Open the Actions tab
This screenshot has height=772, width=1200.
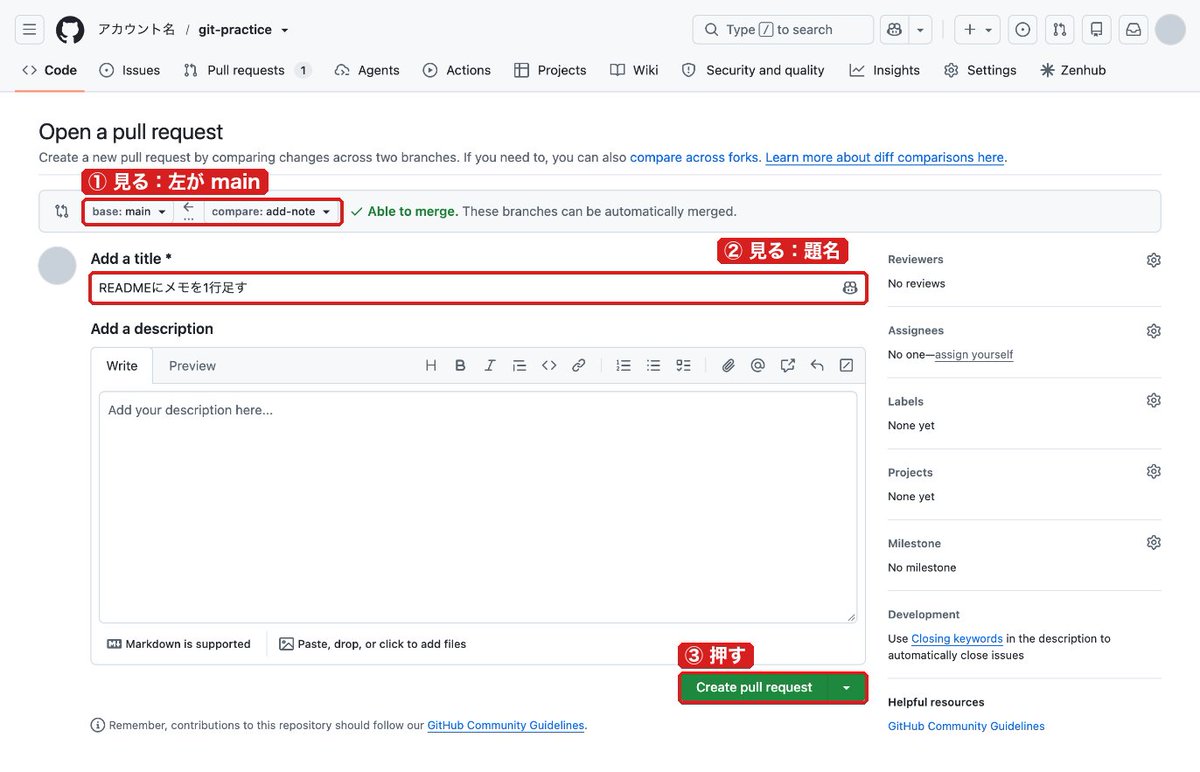pos(457,70)
